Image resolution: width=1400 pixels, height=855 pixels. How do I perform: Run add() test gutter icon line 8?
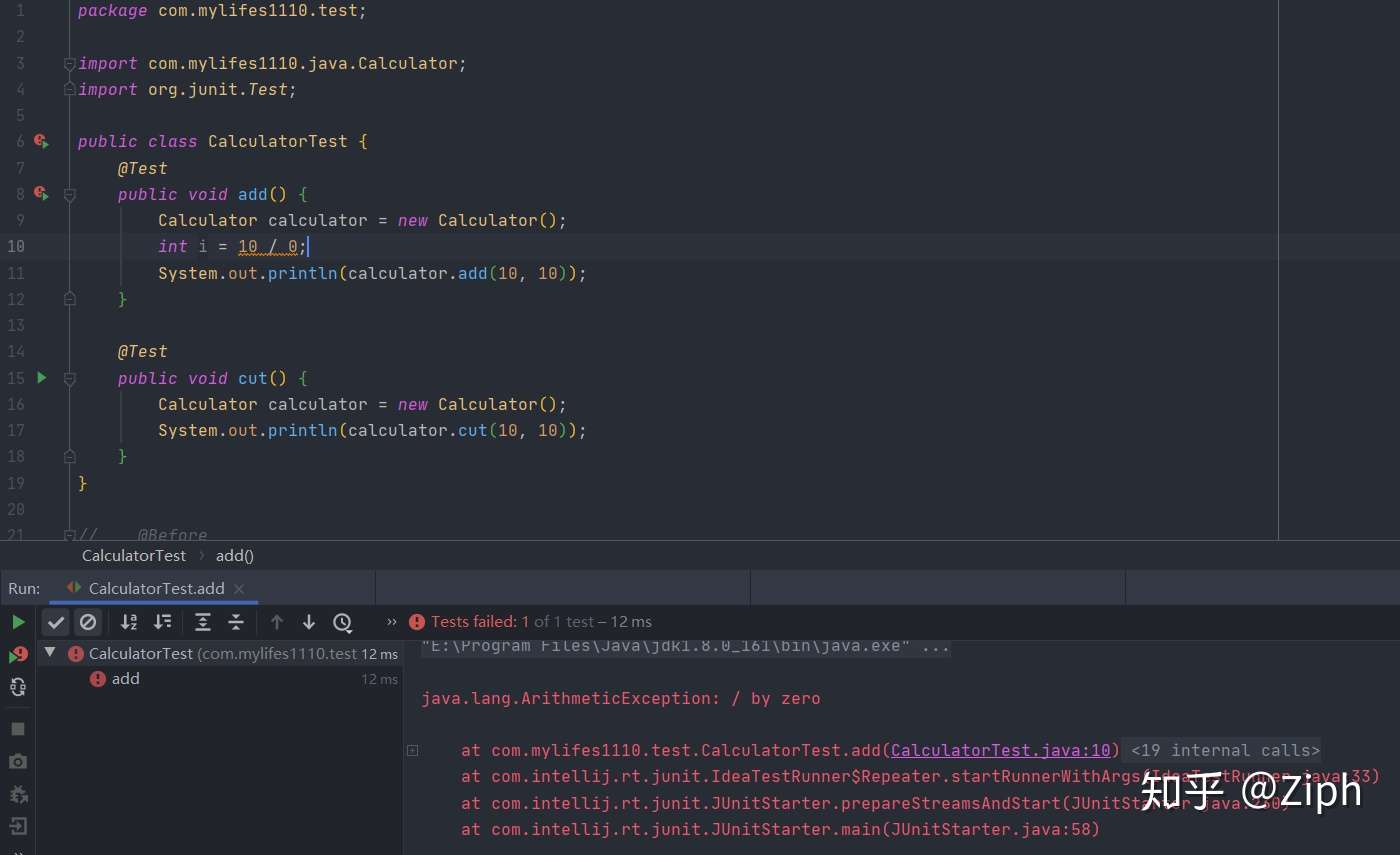41,194
